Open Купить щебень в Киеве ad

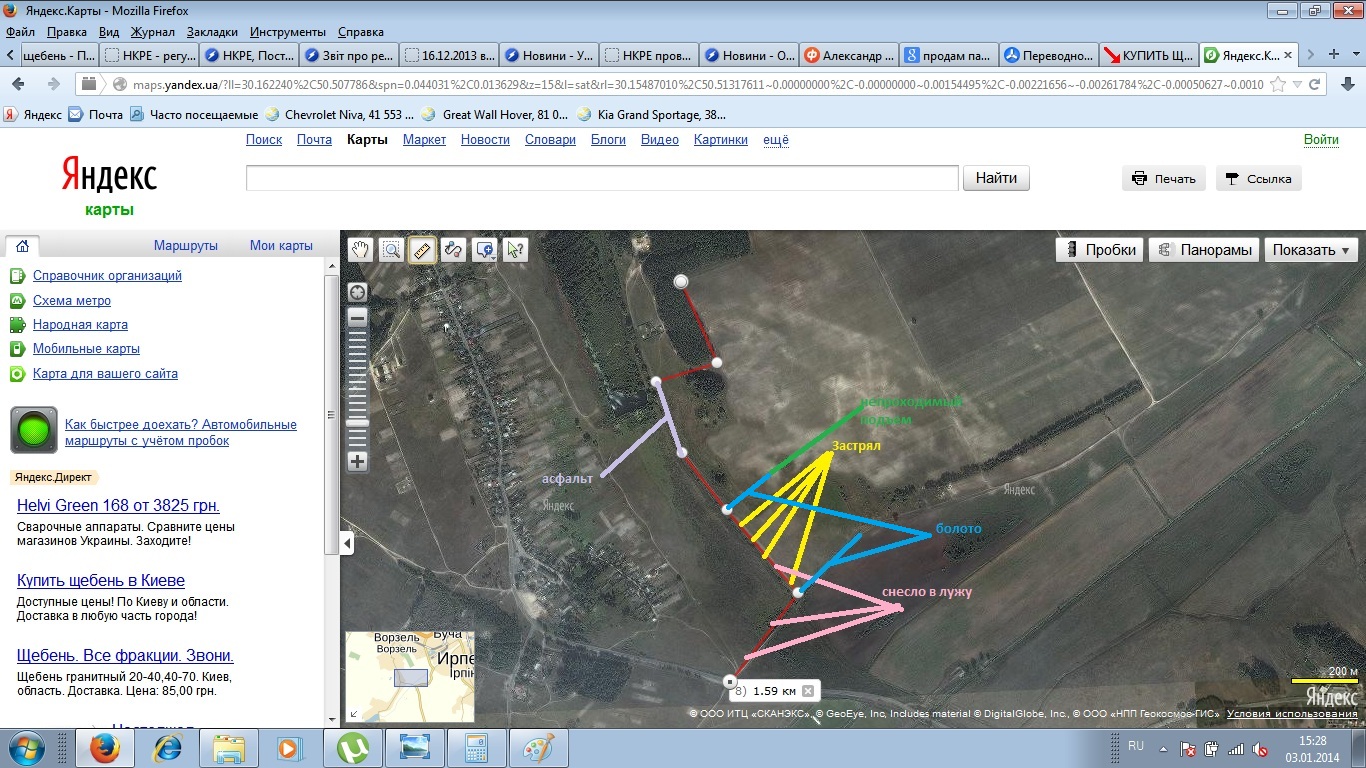(x=101, y=581)
